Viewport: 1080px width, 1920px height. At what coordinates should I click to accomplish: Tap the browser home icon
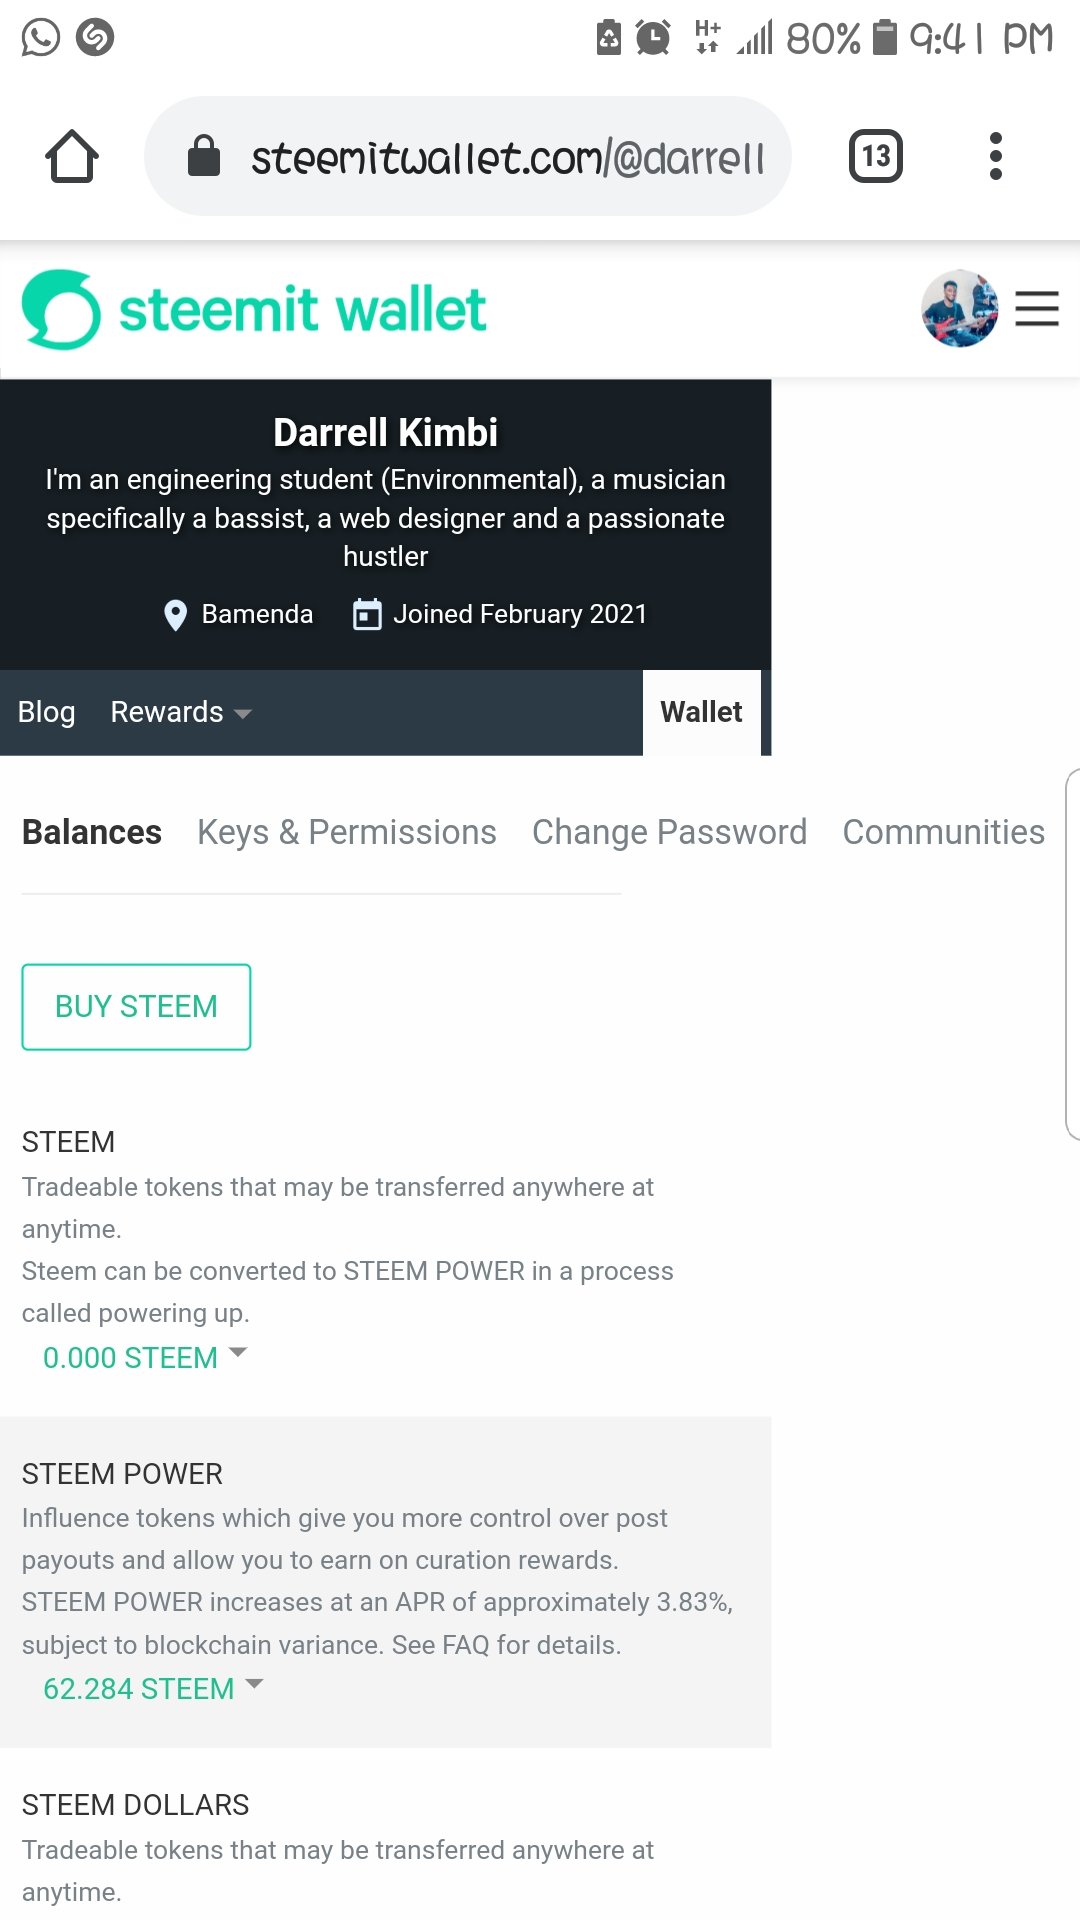[x=72, y=156]
